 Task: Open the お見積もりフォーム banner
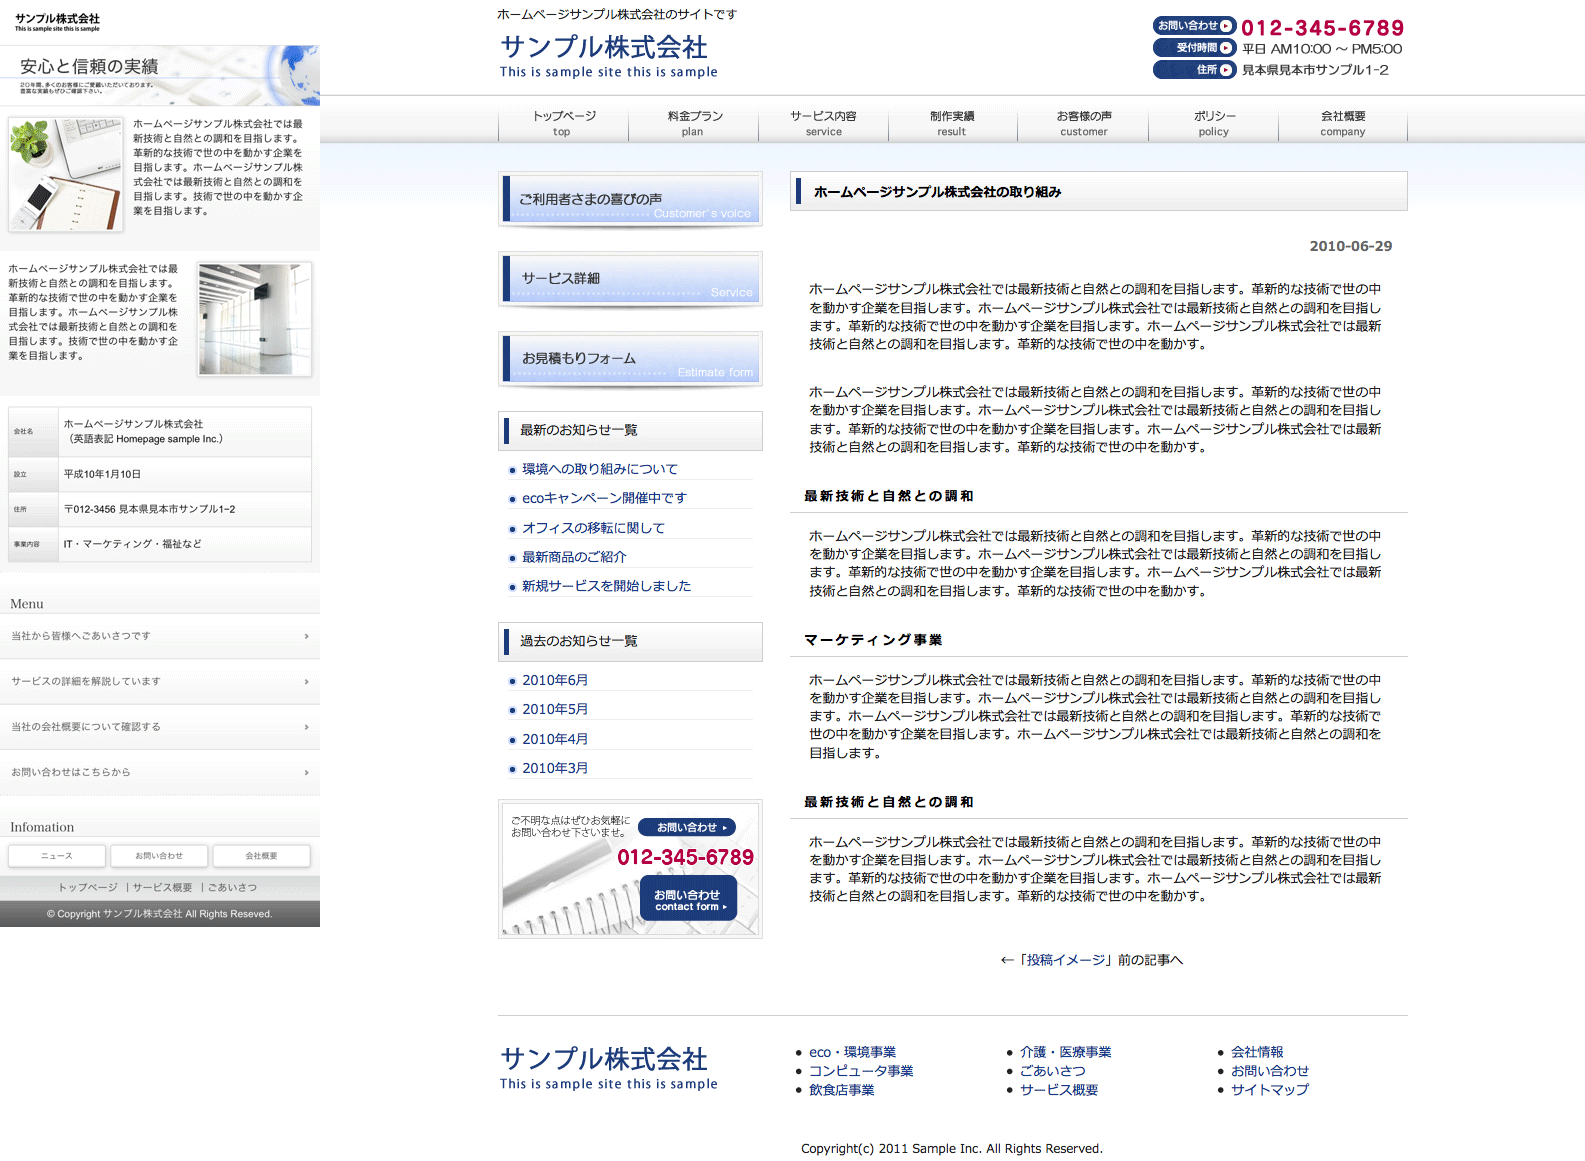click(631, 359)
